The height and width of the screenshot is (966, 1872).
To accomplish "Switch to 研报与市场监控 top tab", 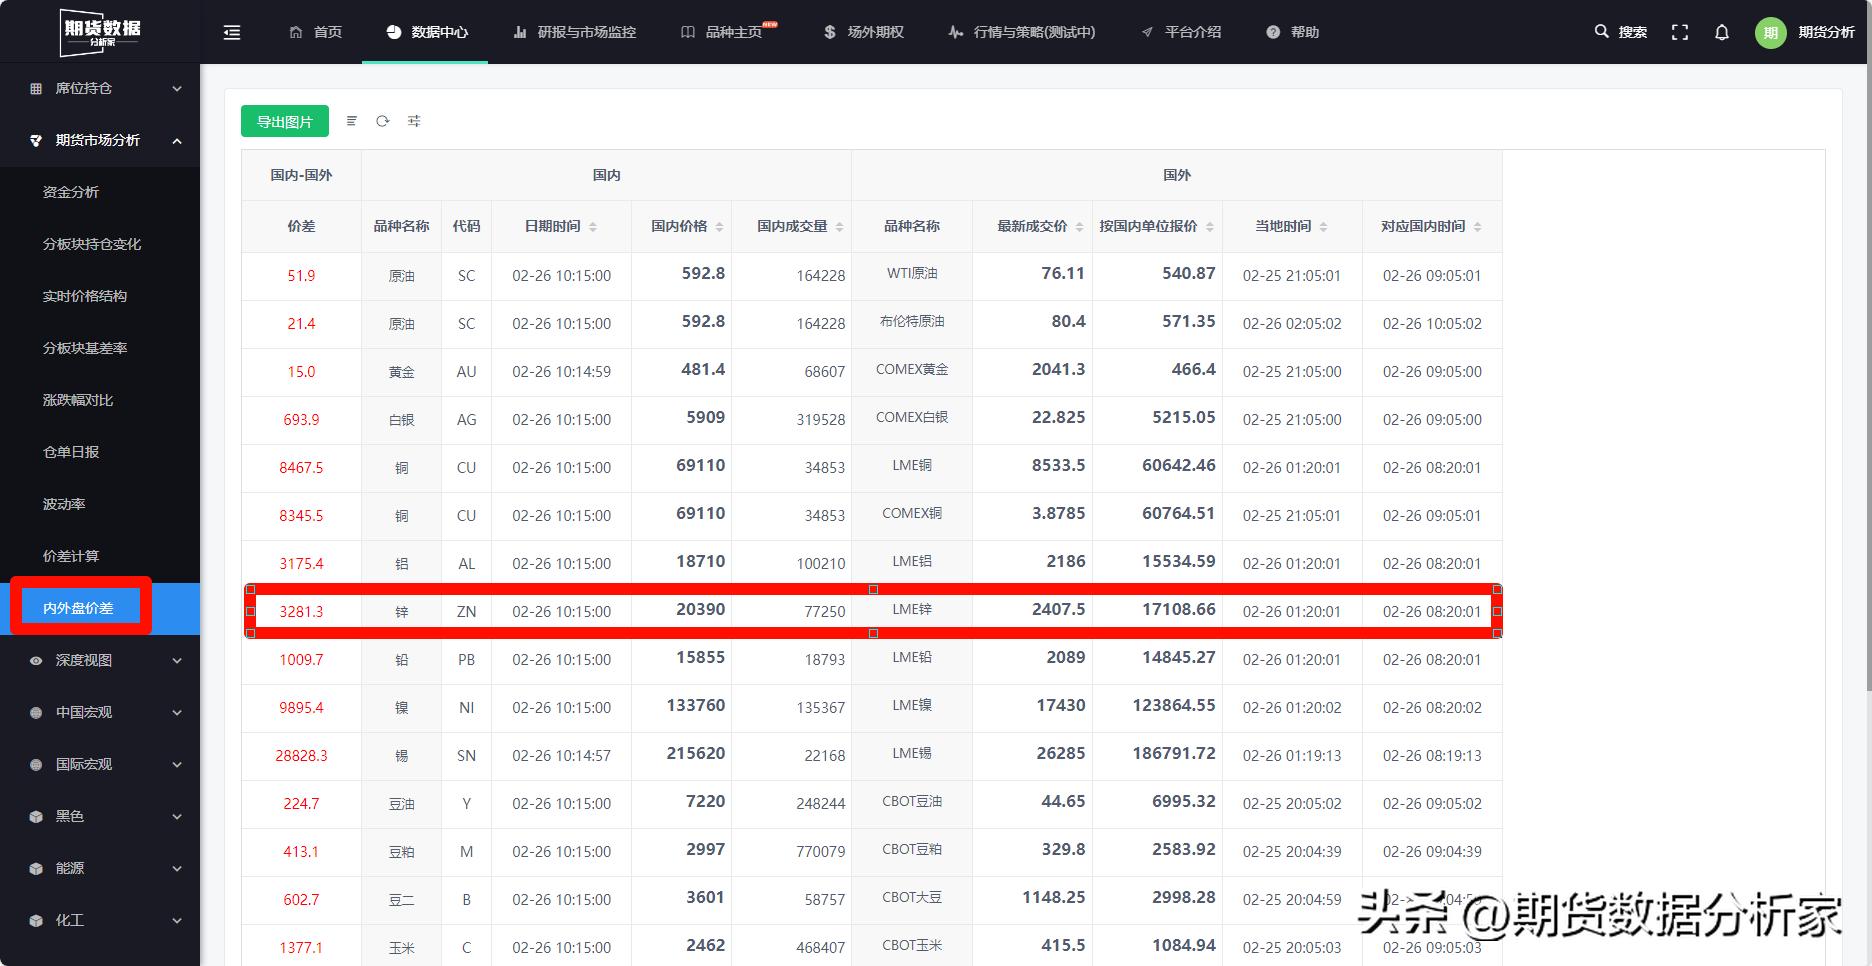I will click(575, 32).
